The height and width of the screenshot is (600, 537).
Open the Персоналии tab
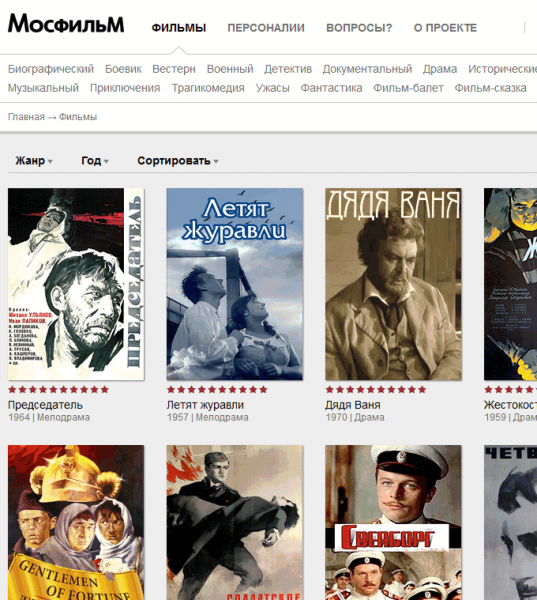point(266,28)
